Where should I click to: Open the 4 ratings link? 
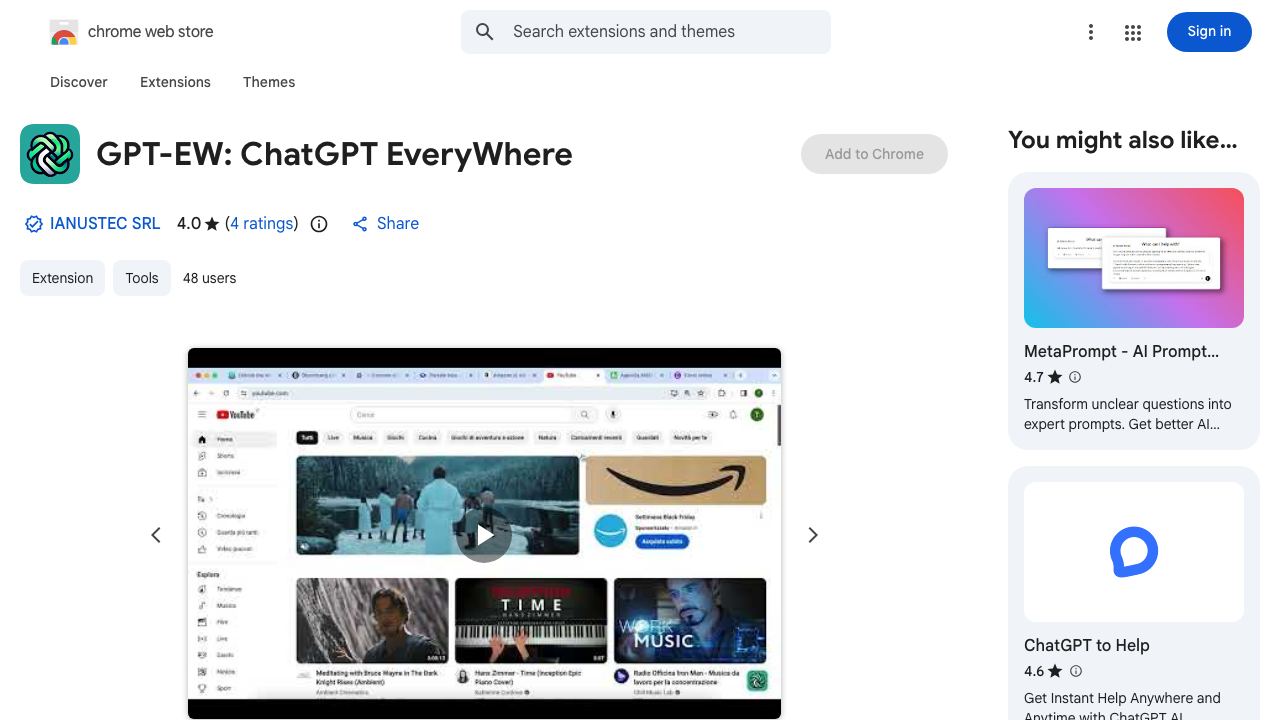pos(262,224)
